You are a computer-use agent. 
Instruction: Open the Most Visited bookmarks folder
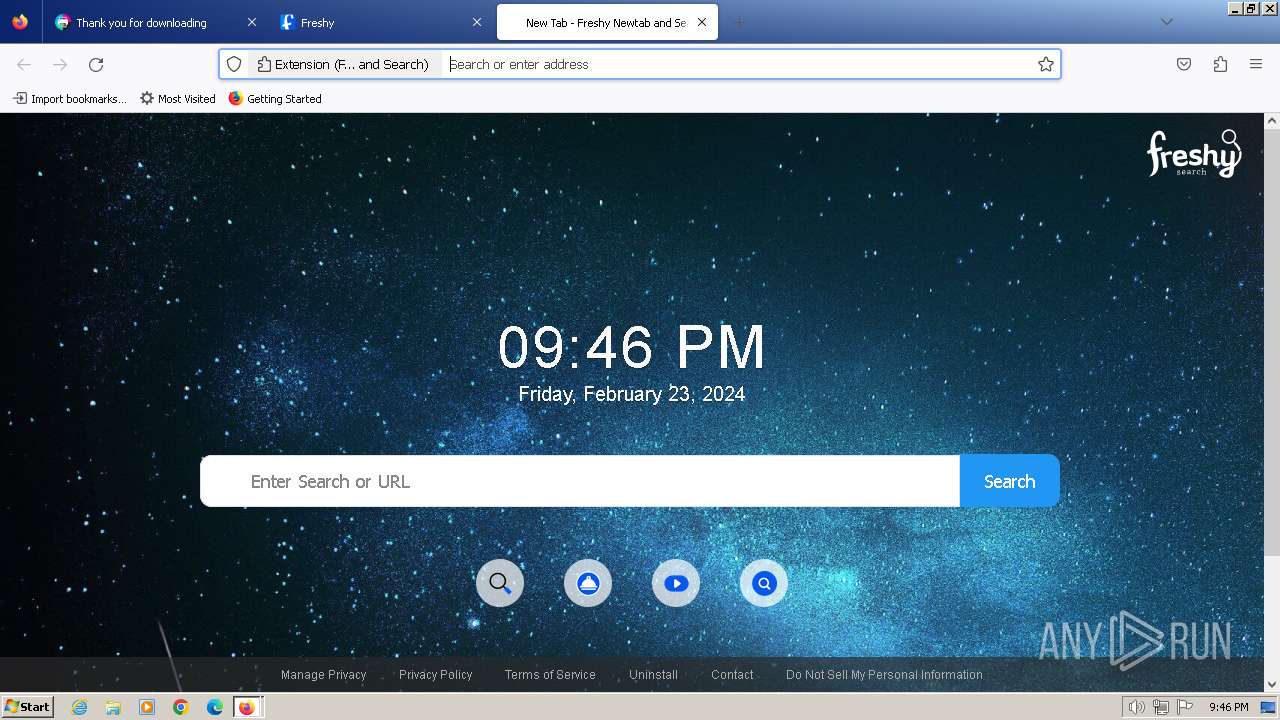click(x=178, y=99)
